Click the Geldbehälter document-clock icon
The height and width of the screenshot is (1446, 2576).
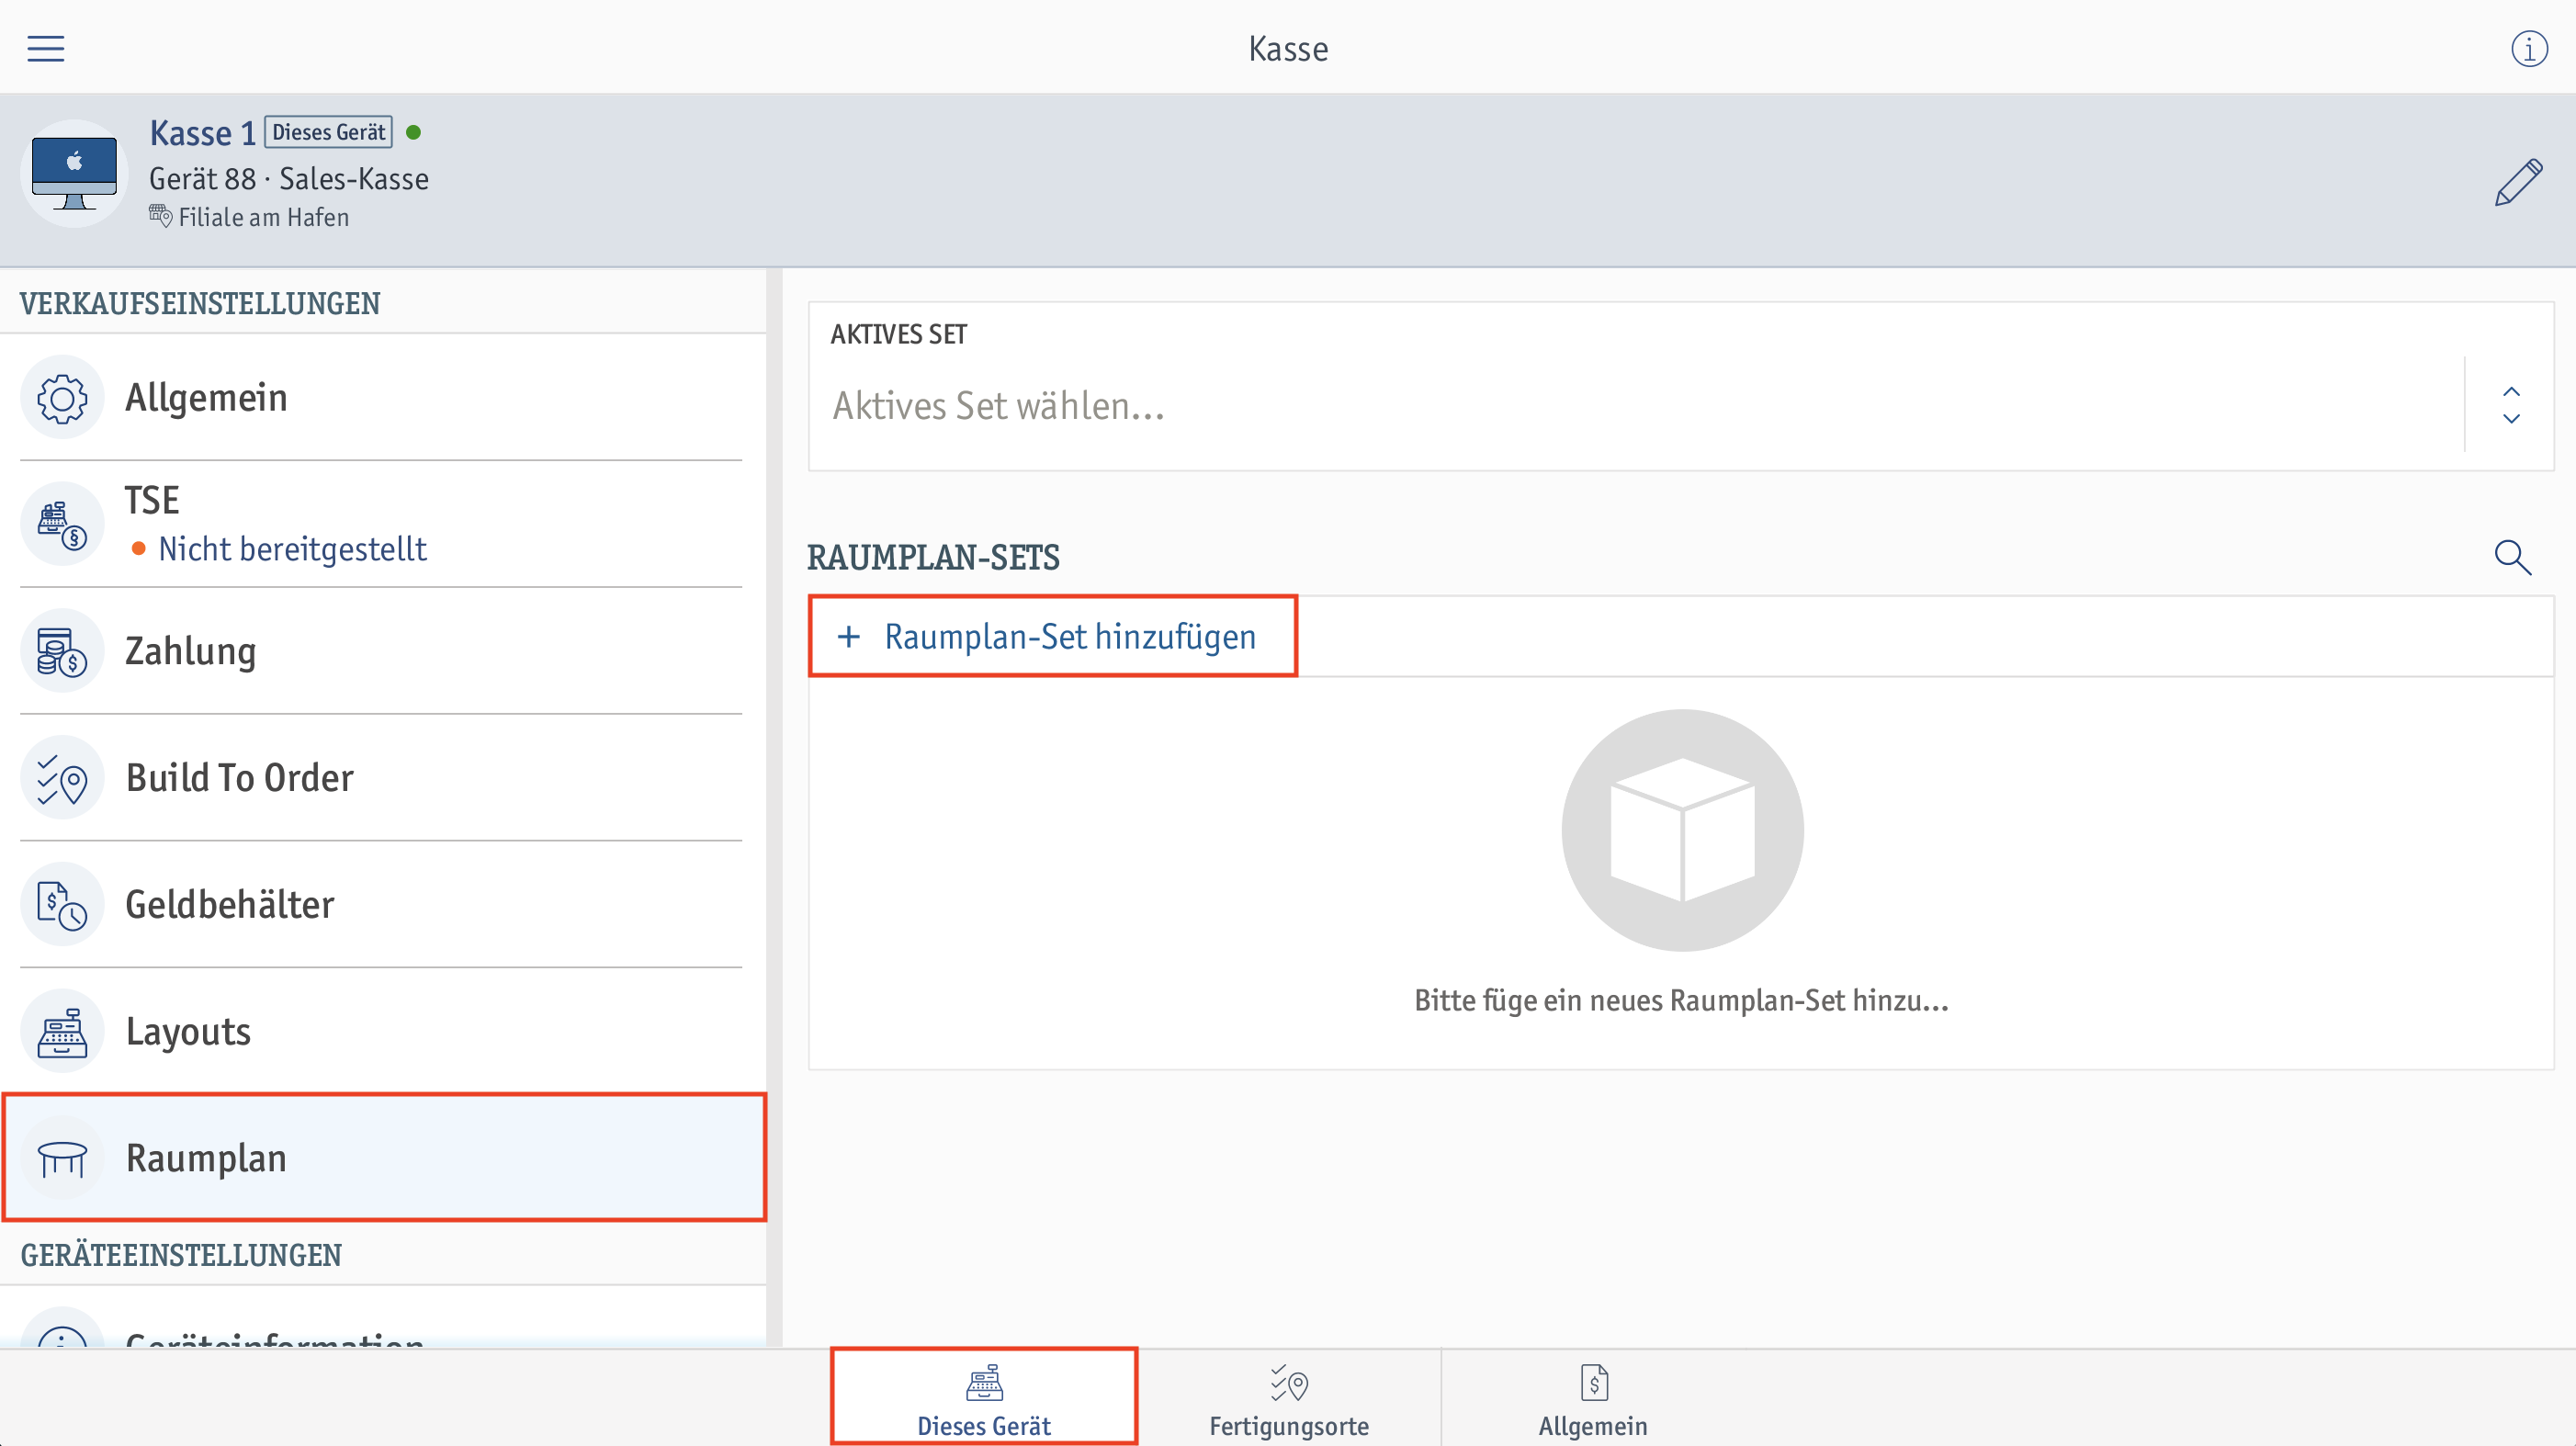click(x=62, y=905)
